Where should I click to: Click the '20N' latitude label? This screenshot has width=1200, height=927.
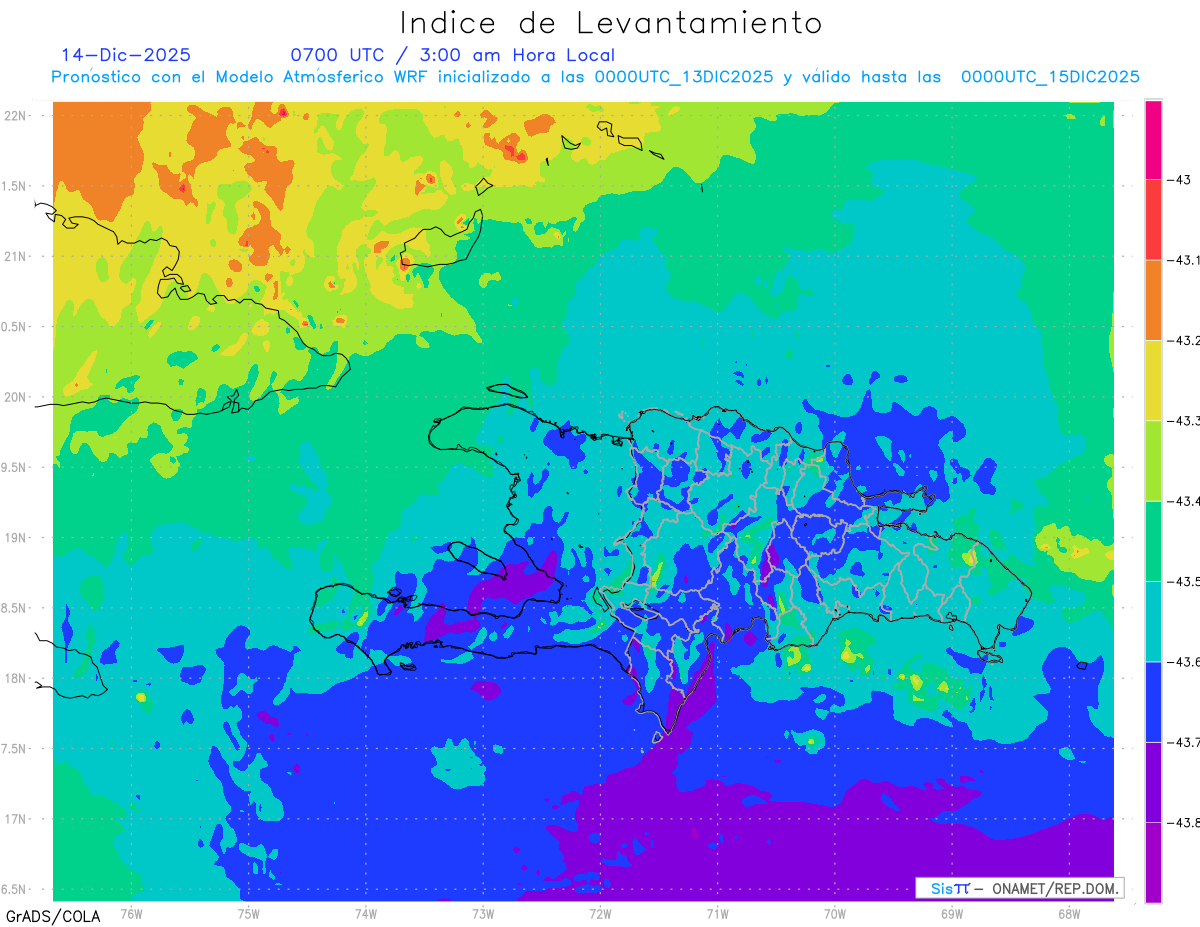pos(16,397)
